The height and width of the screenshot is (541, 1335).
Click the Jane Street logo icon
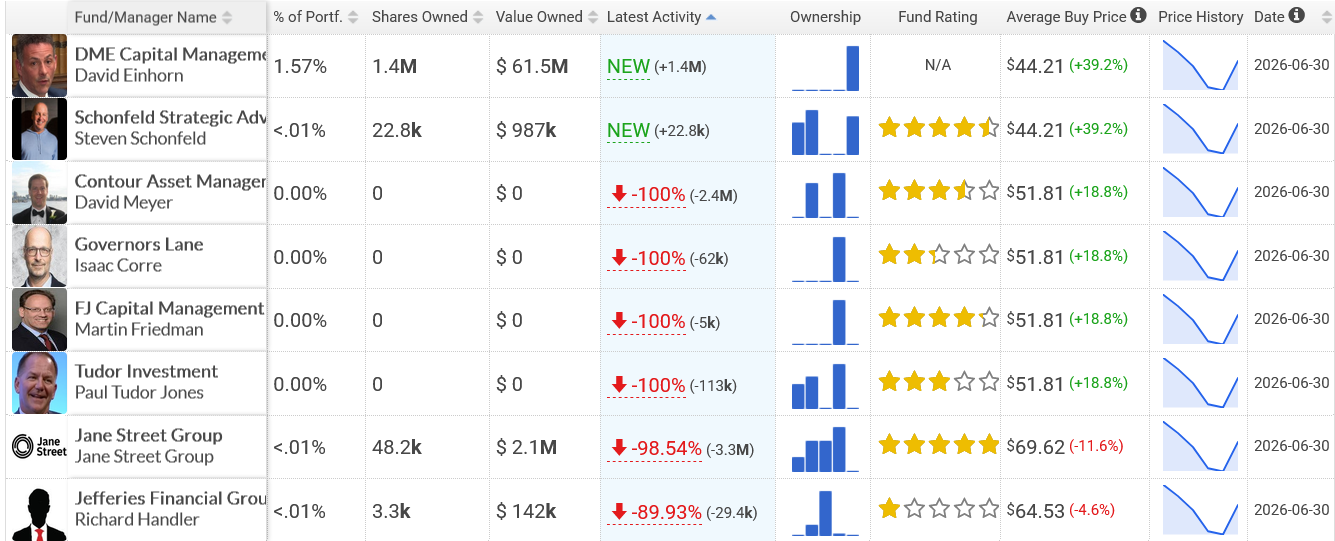[39, 446]
